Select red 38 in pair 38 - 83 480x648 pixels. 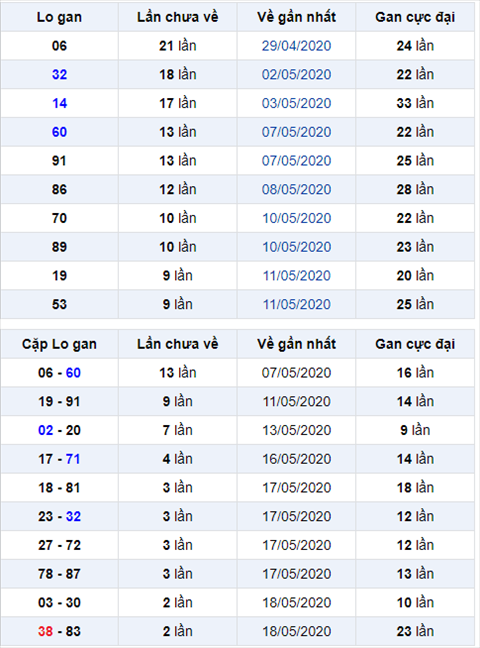pos(45,631)
